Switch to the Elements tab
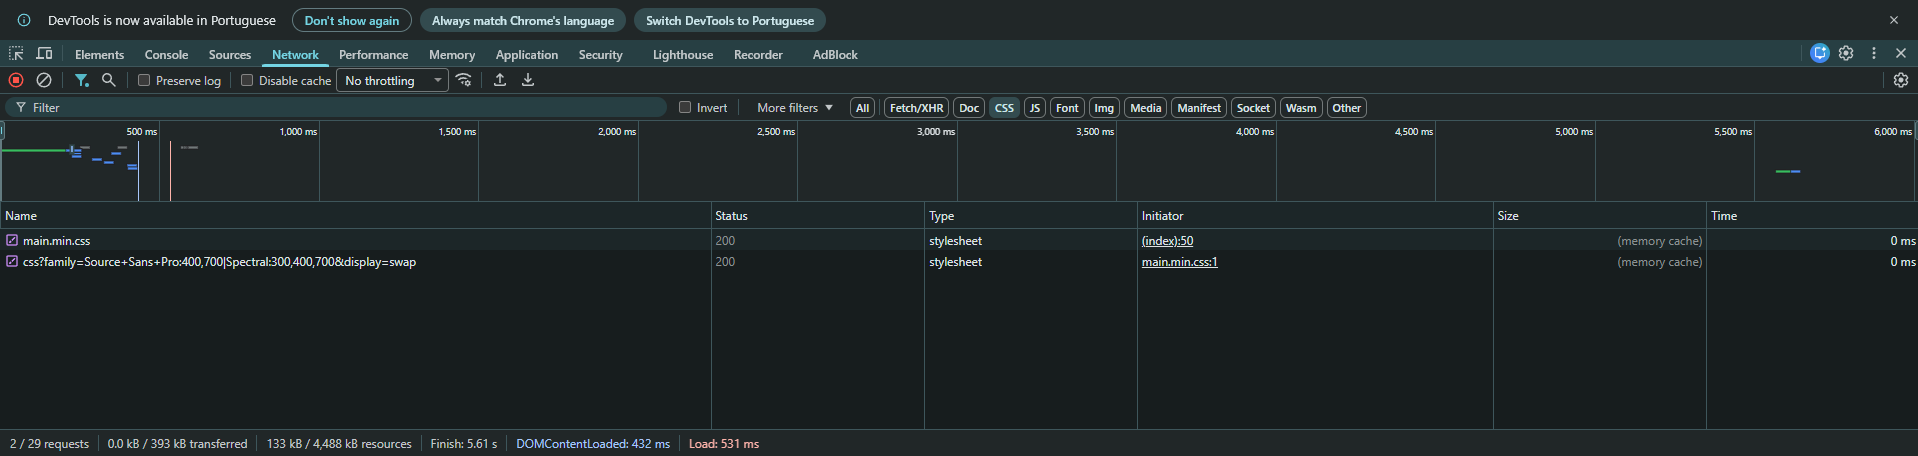 coord(99,54)
